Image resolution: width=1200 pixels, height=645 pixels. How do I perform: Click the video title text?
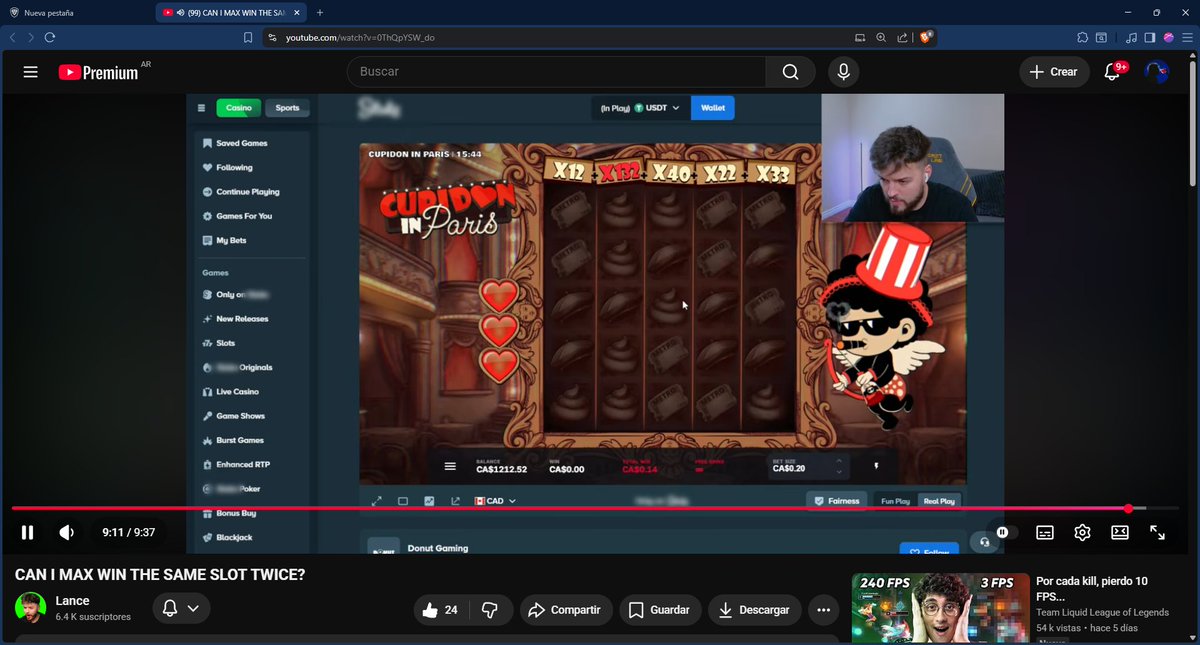160,575
